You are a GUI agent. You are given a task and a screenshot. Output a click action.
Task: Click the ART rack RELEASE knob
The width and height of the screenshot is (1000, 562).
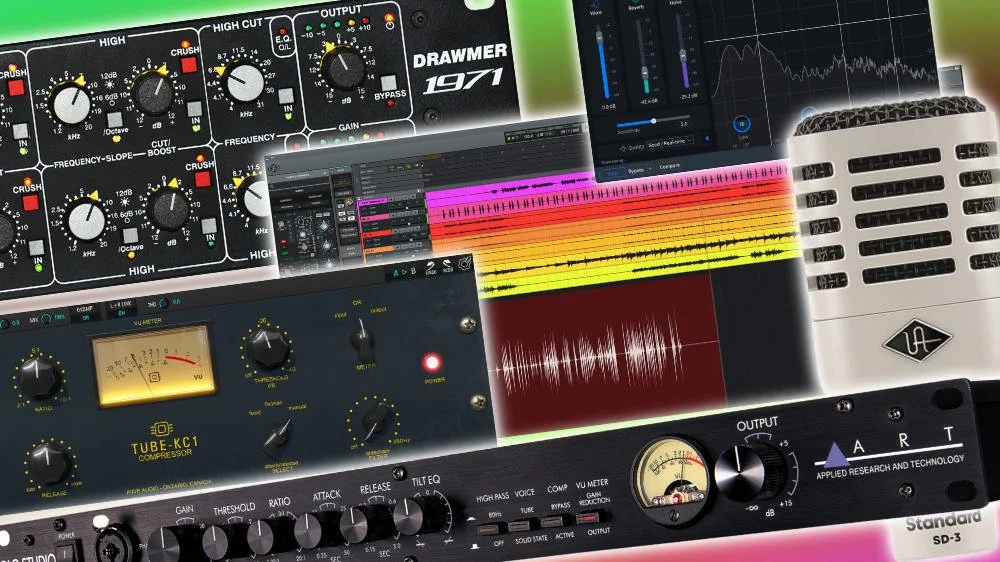pos(354,524)
